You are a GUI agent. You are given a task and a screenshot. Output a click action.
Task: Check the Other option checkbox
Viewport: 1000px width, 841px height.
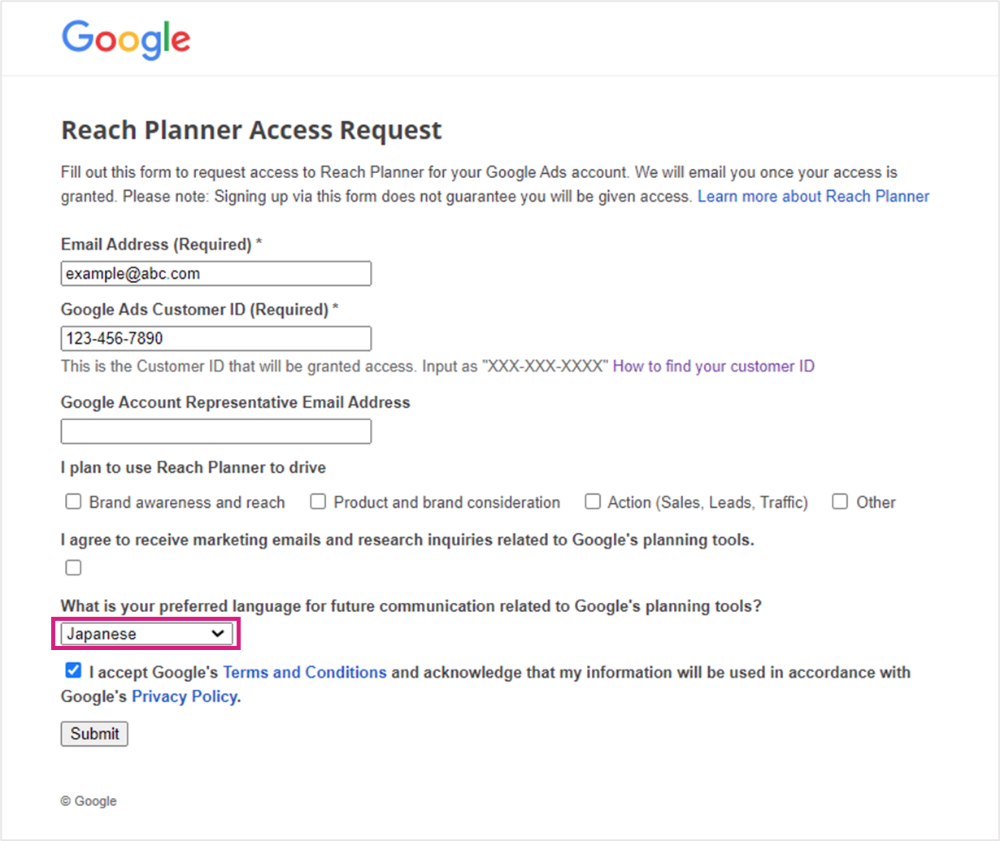840,502
